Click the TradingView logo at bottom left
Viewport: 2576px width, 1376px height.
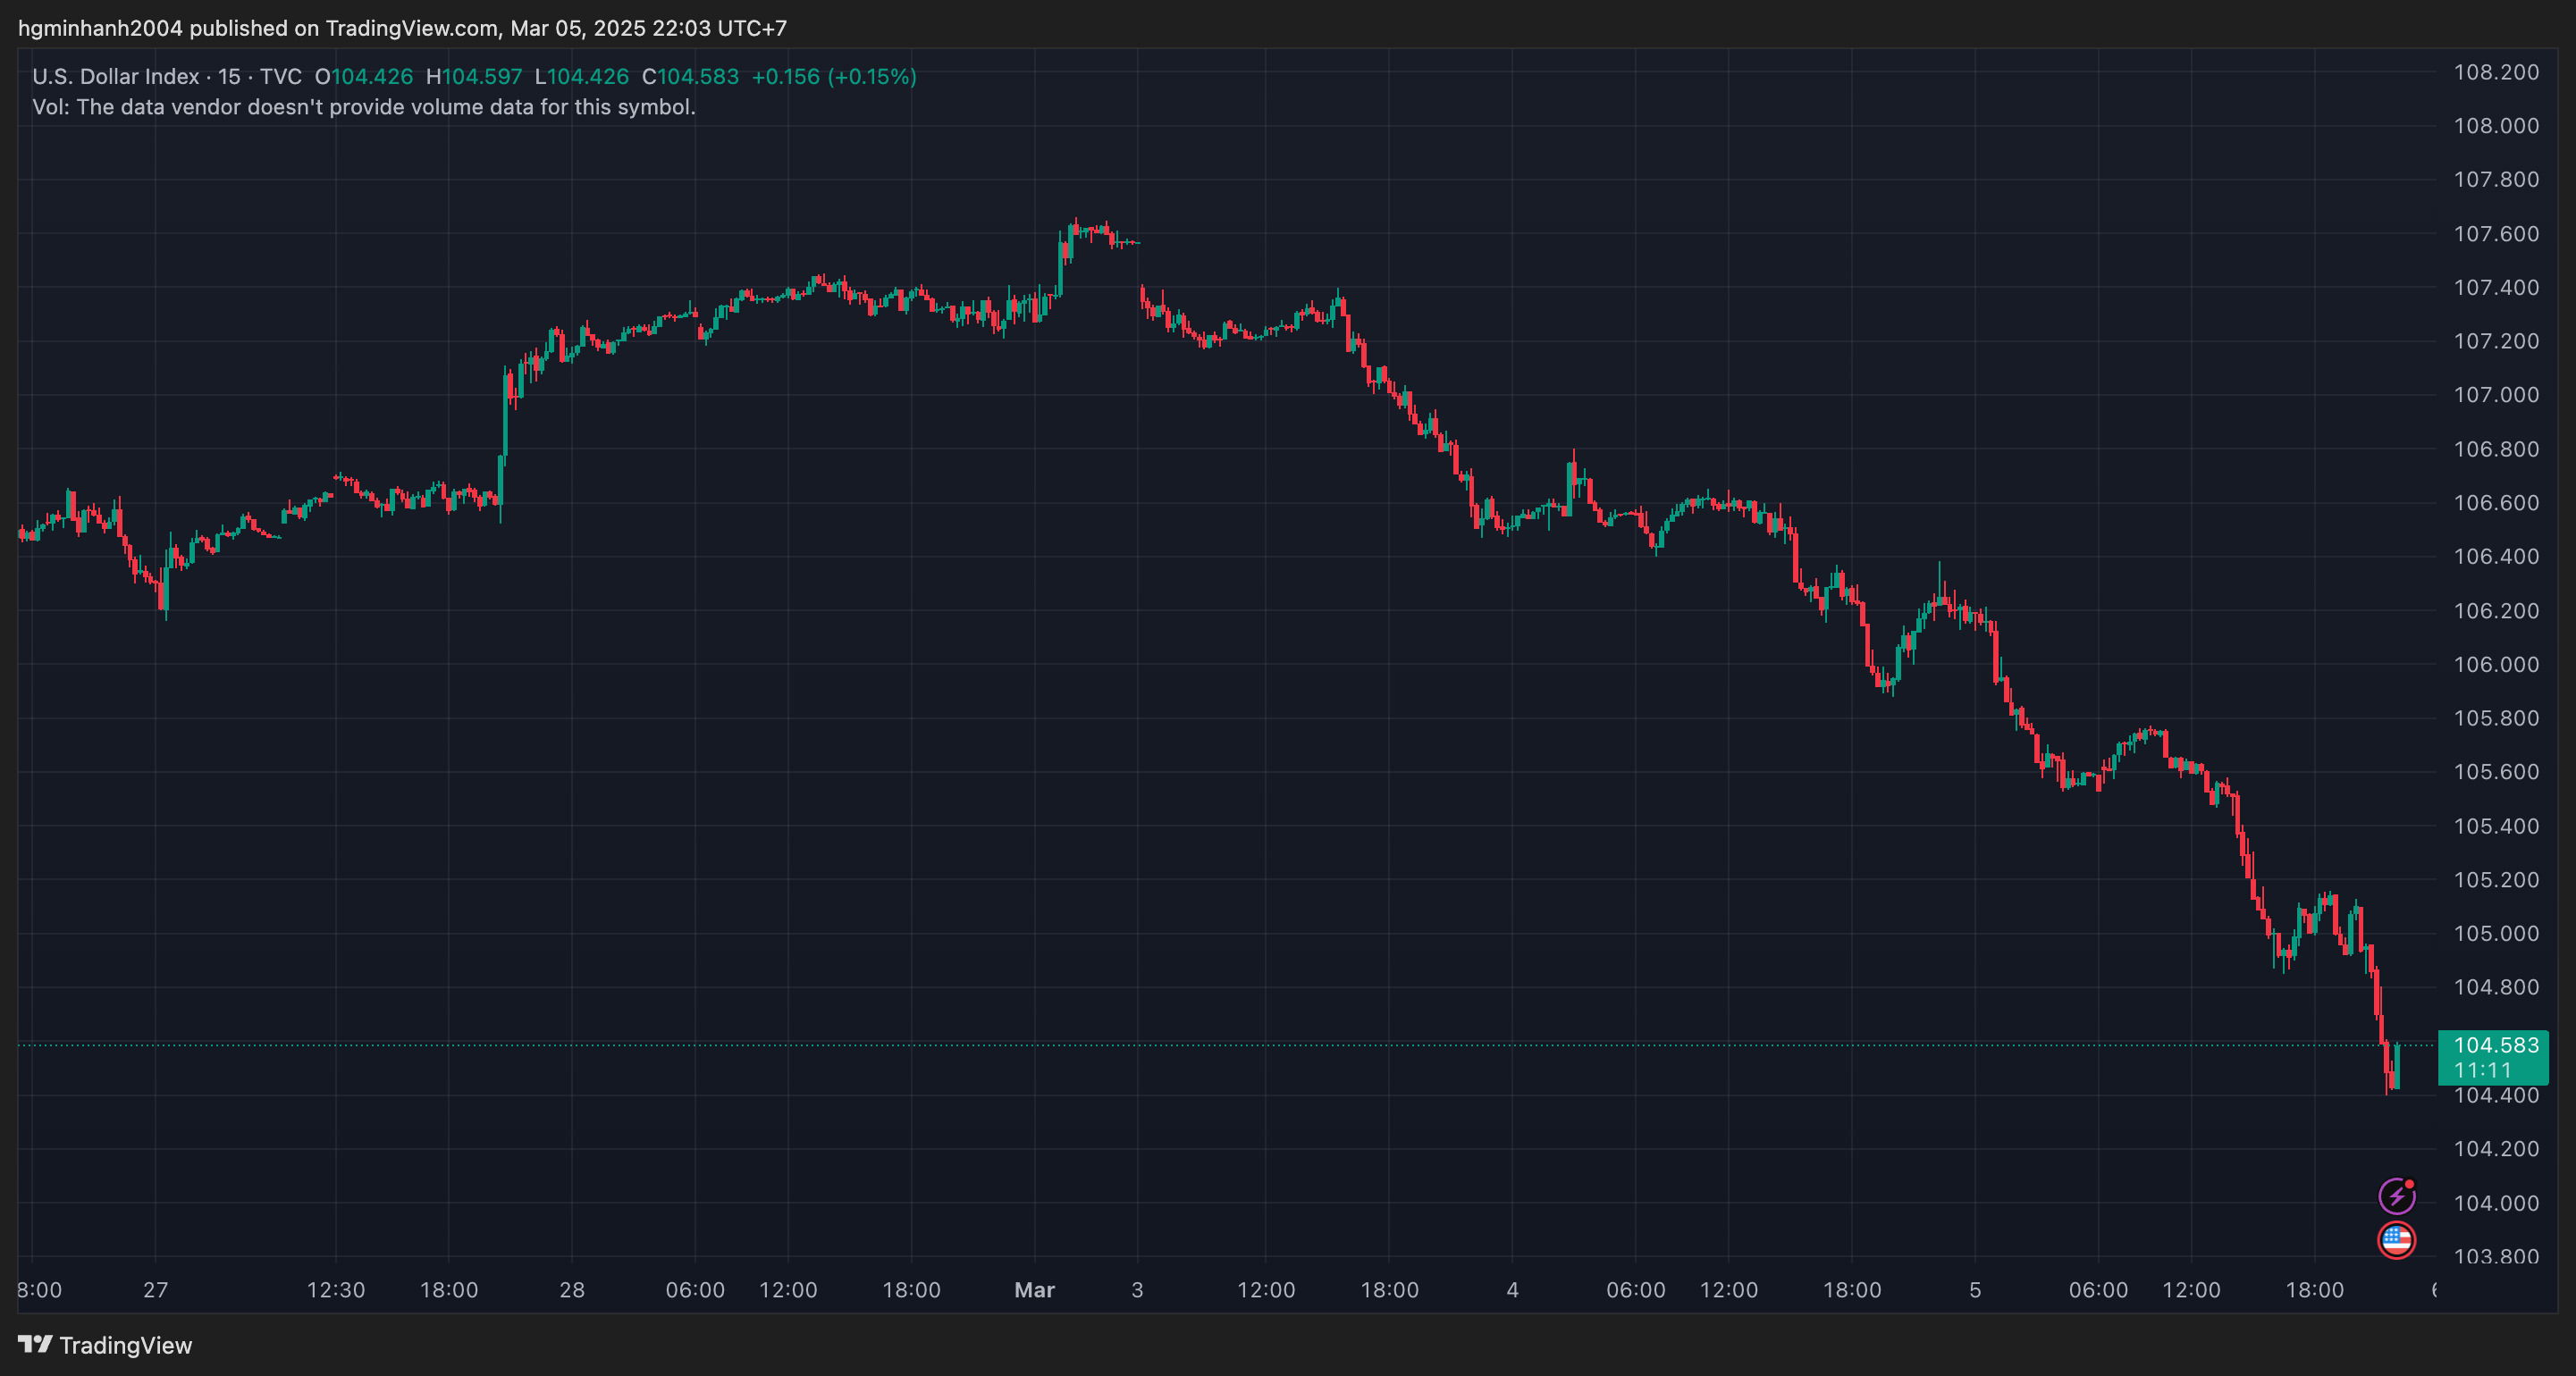point(105,1345)
